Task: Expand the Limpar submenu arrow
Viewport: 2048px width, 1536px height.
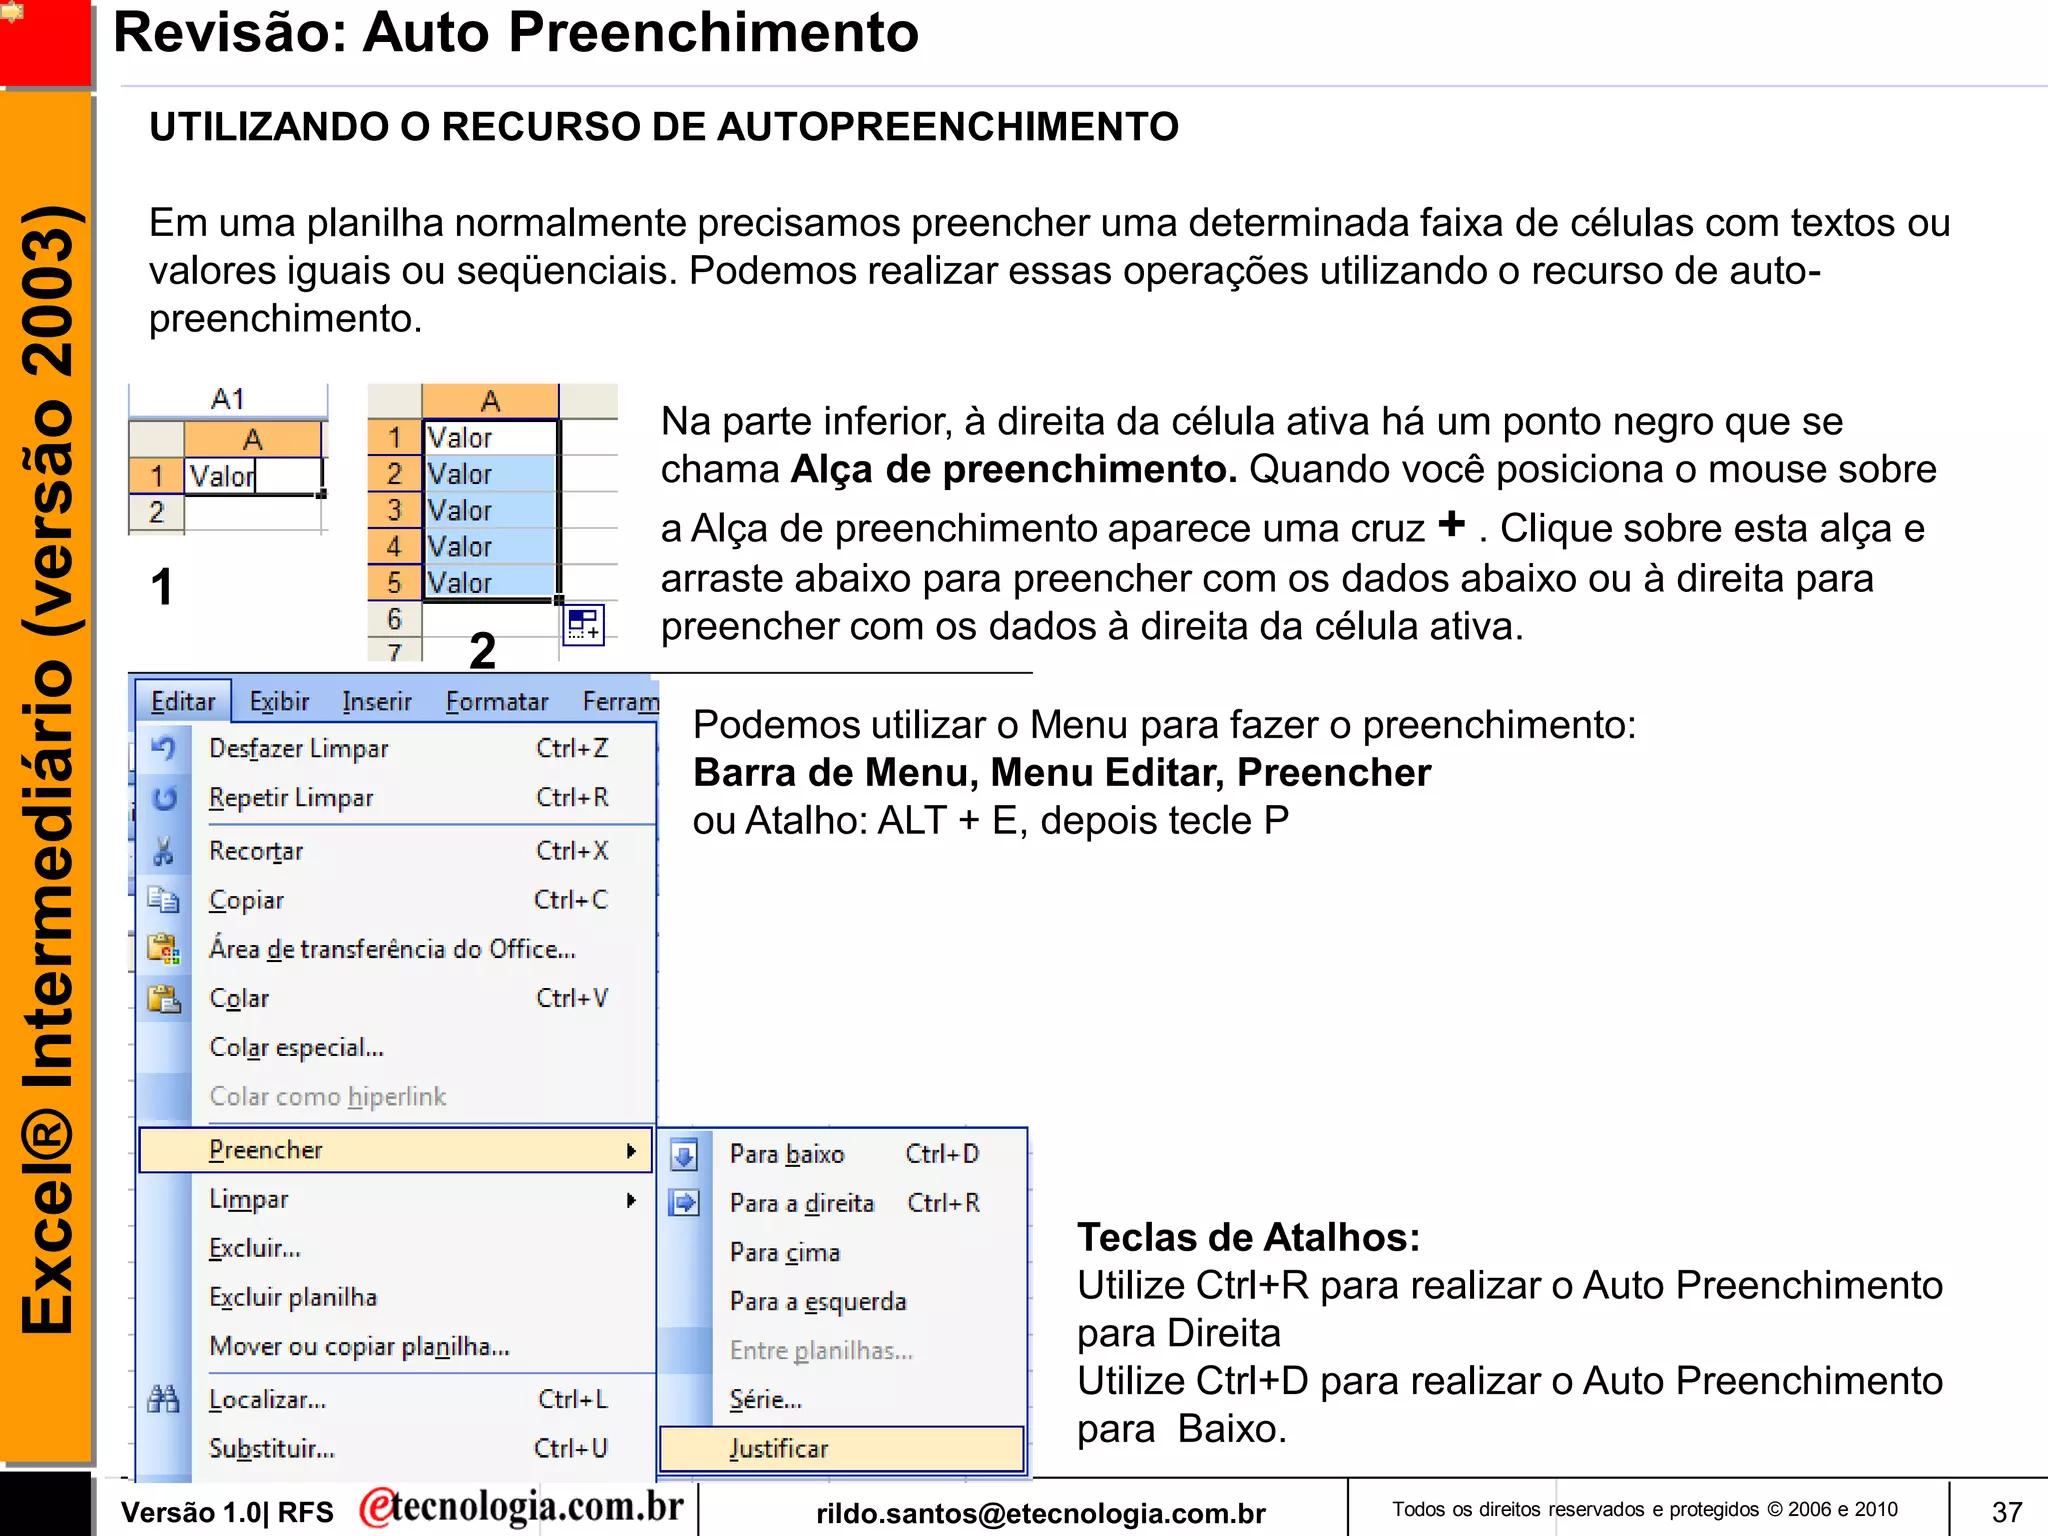Action: pyautogui.click(x=631, y=1200)
